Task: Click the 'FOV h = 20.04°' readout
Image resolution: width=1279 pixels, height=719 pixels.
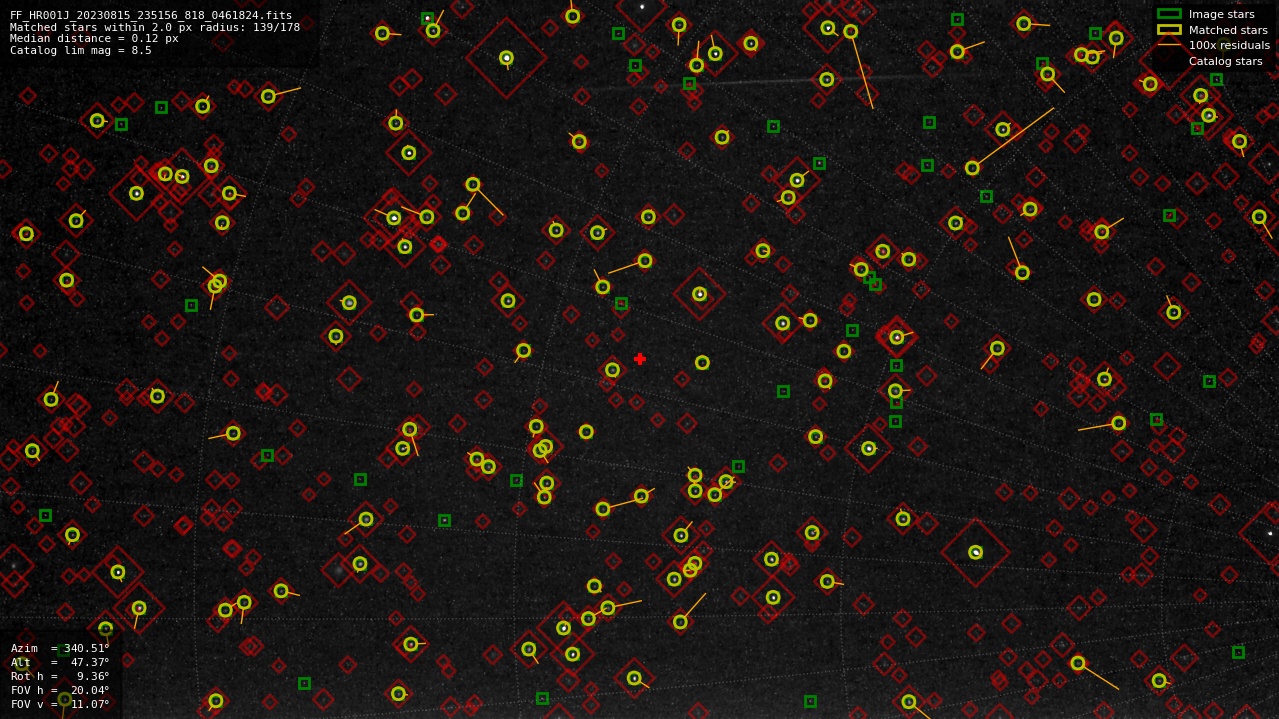Action: click(60, 690)
